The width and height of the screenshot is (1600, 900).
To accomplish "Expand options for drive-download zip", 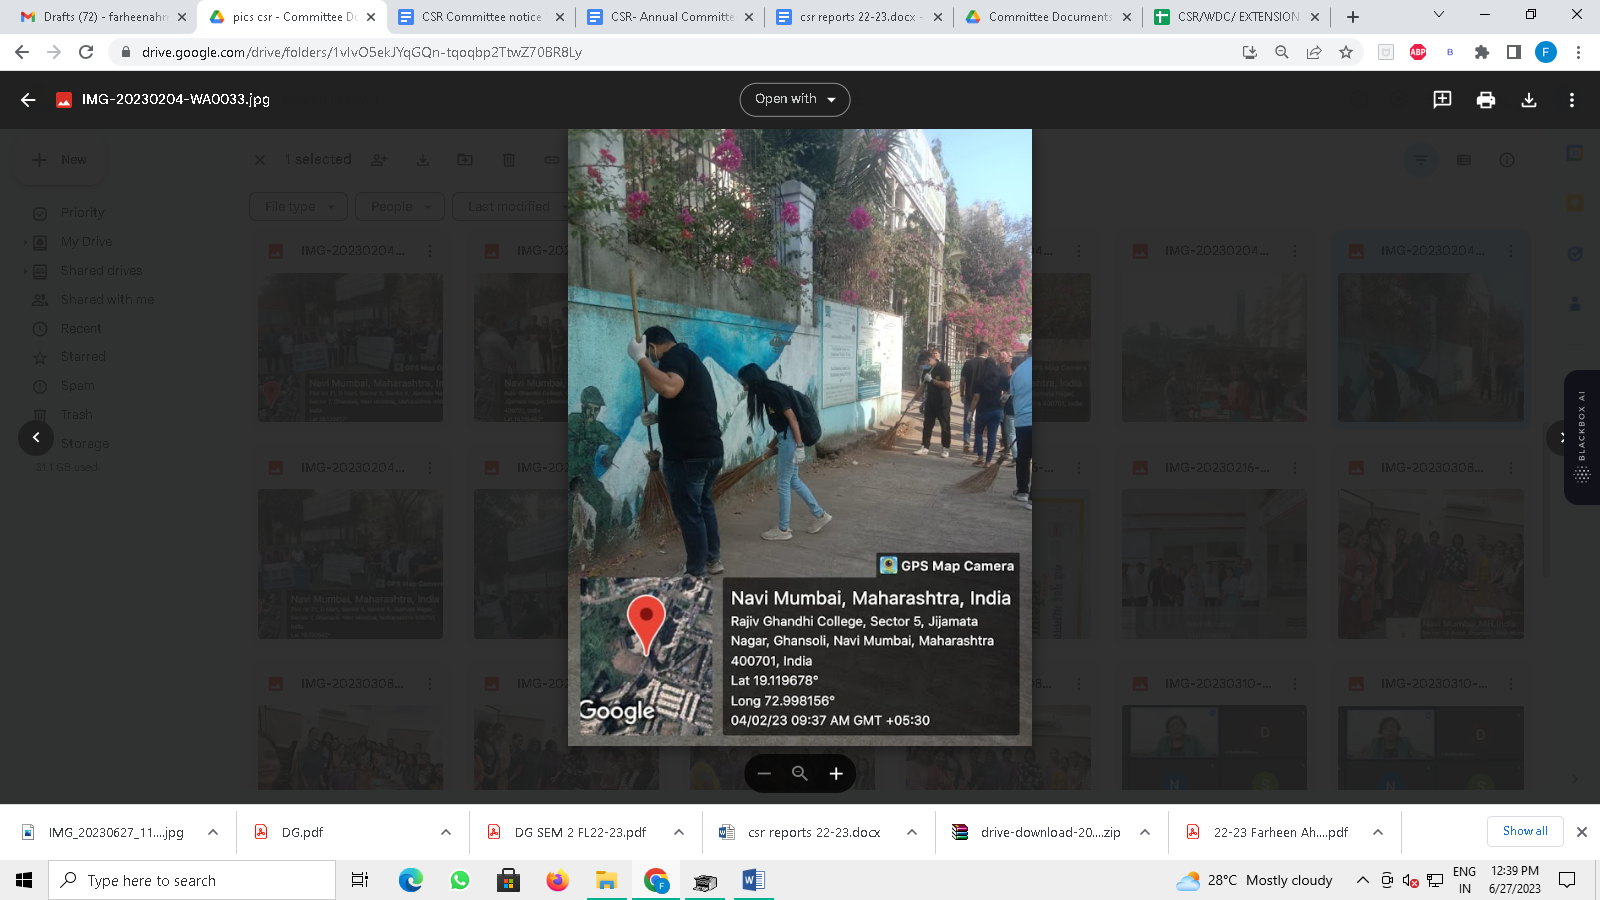I will click(x=1145, y=832).
